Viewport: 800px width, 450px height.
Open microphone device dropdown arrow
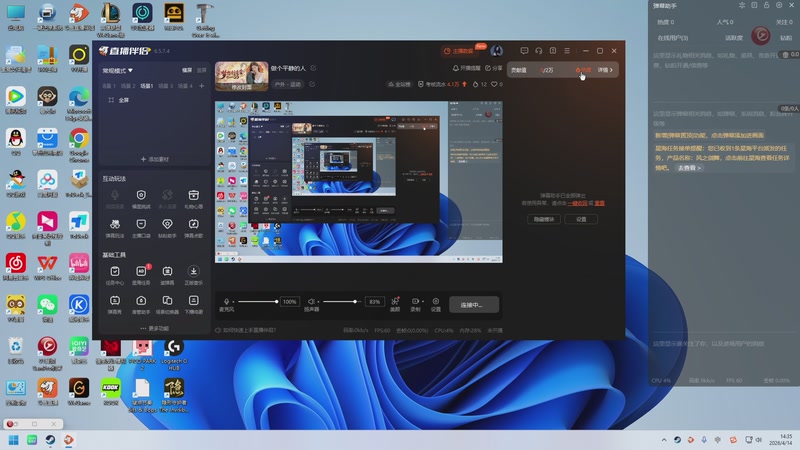pyautogui.click(x=234, y=302)
